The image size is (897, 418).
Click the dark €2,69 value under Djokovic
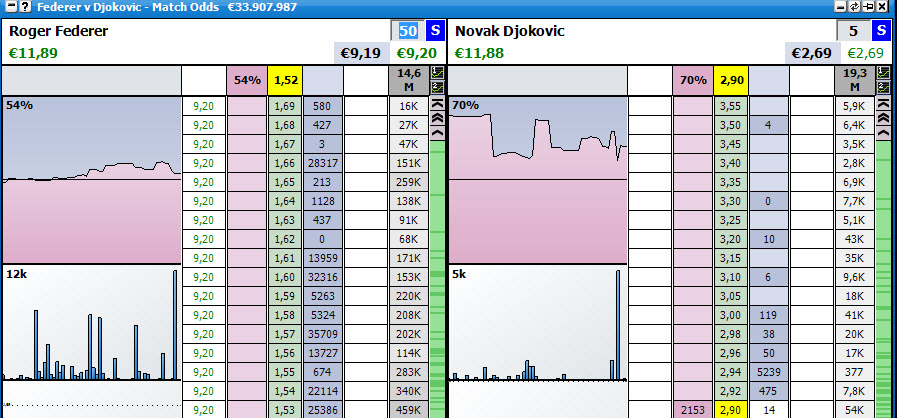811,54
